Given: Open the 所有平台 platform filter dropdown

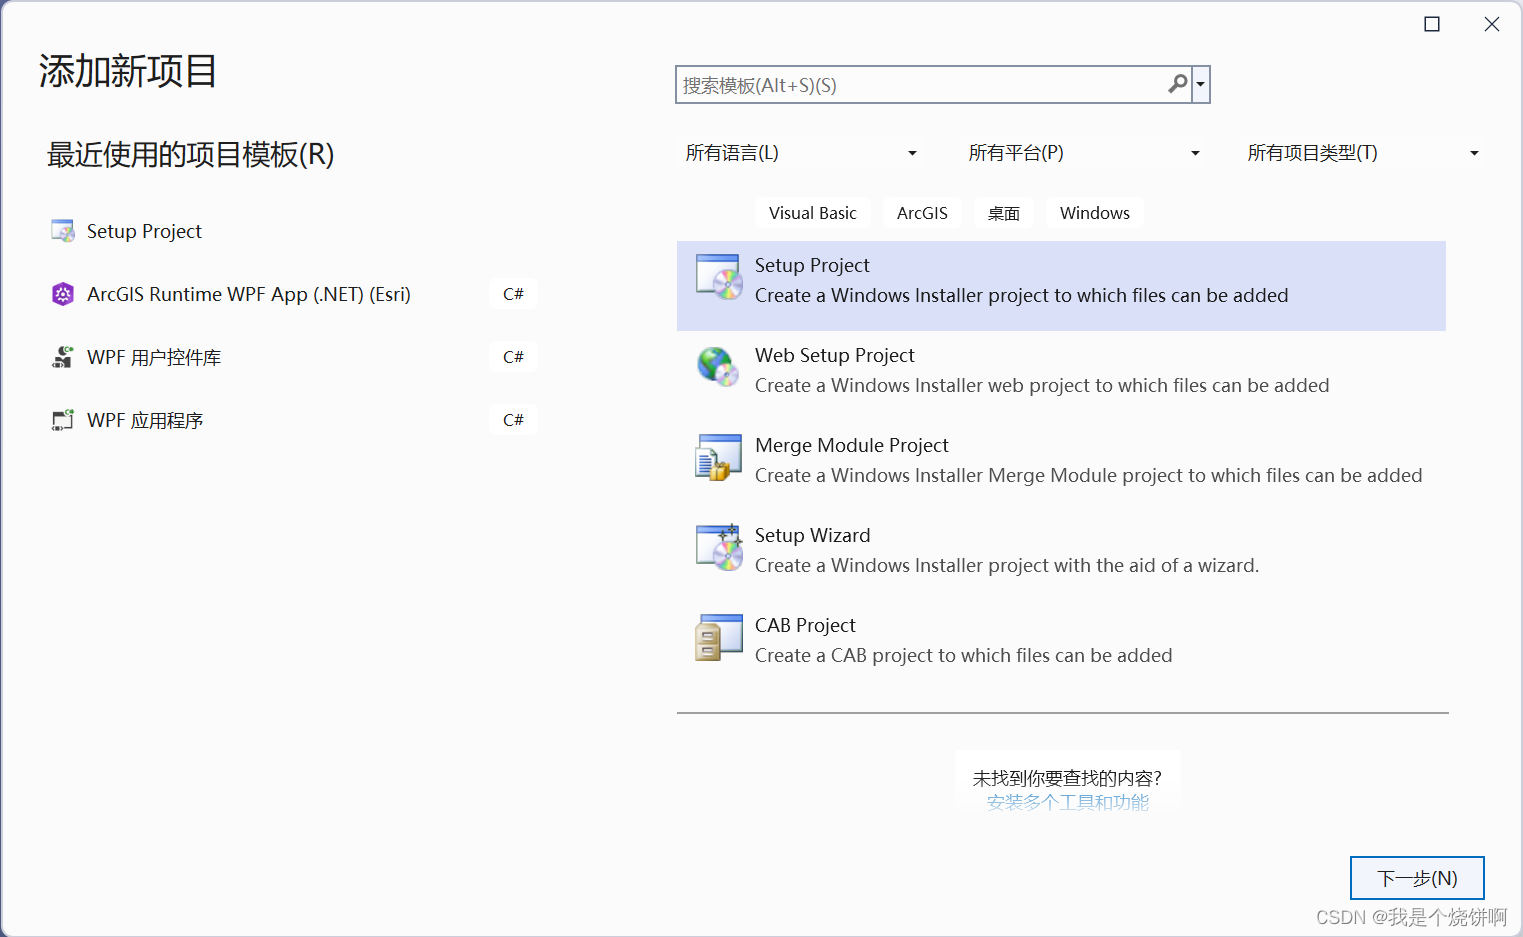Looking at the screenshot, I should click(1084, 153).
